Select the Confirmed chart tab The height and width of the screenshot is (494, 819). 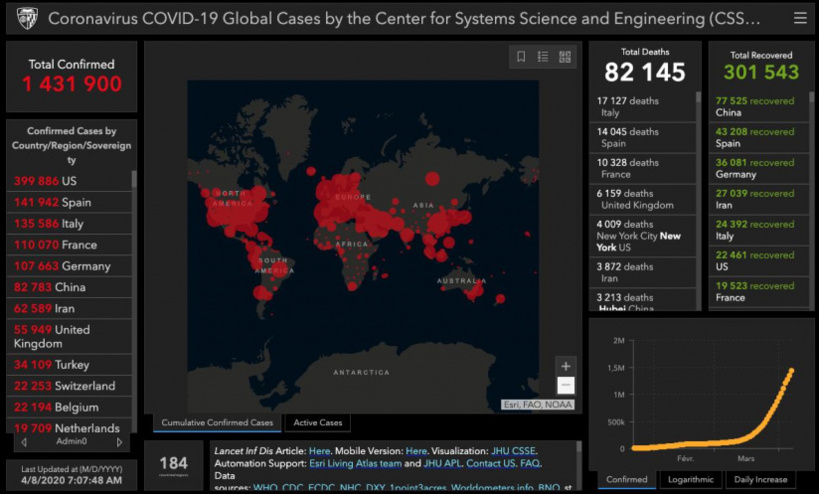pyautogui.click(x=627, y=480)
